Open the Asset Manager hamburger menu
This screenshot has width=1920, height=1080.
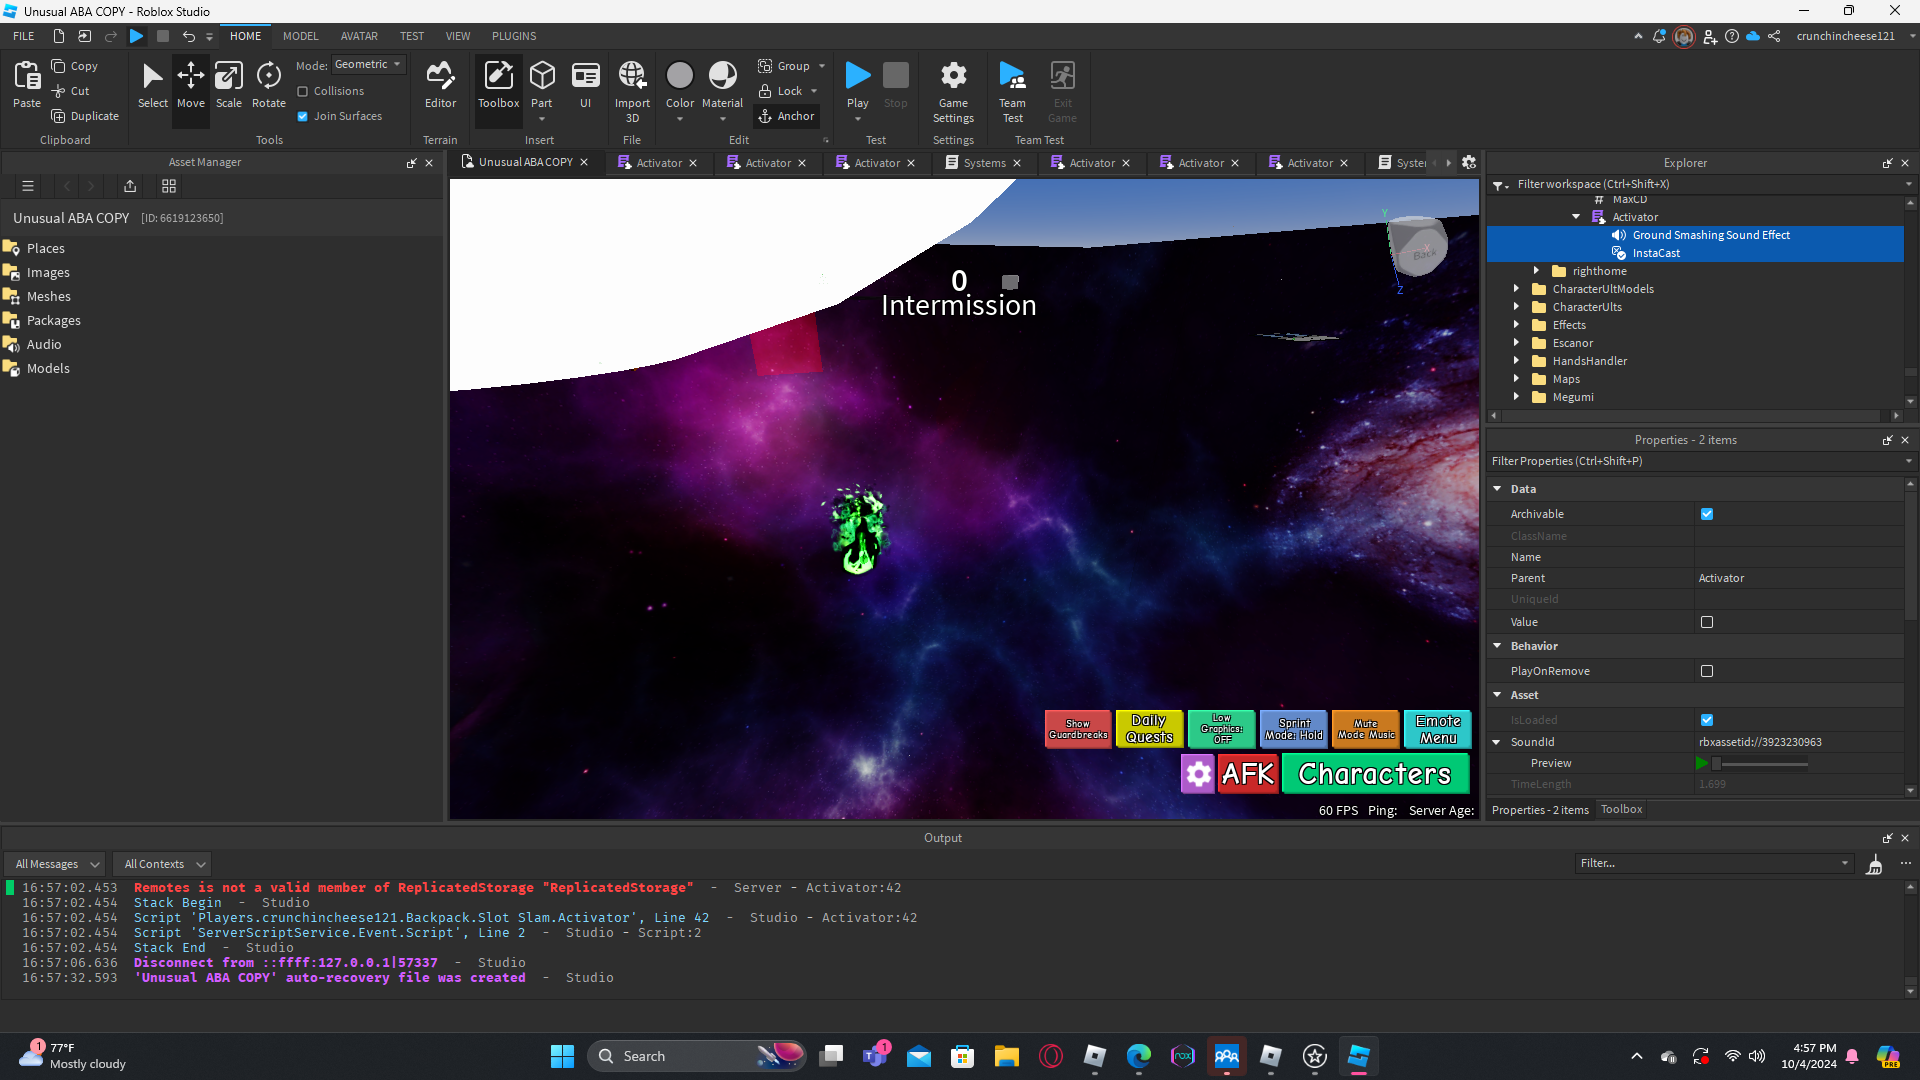[28, 186]
